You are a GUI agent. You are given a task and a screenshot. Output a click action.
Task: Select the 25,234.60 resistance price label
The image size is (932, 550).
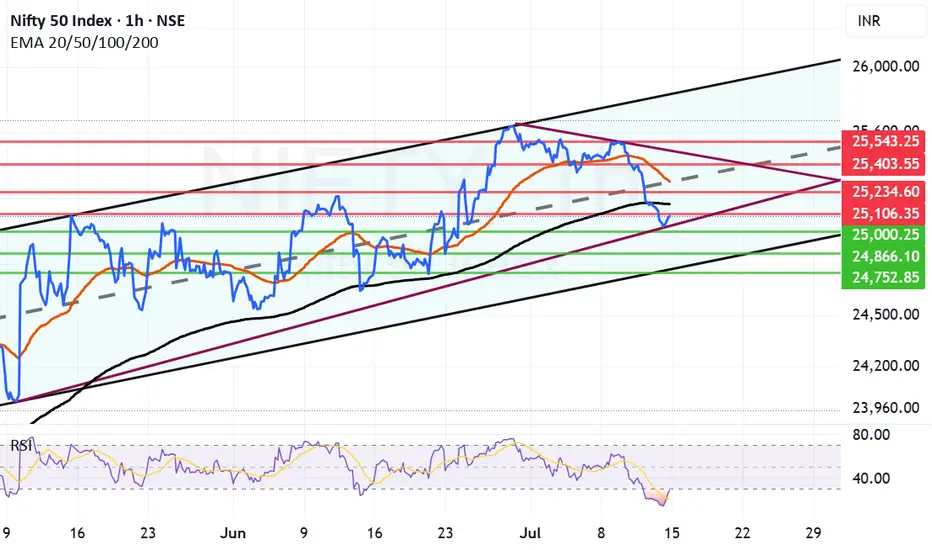tap(884, 191)
